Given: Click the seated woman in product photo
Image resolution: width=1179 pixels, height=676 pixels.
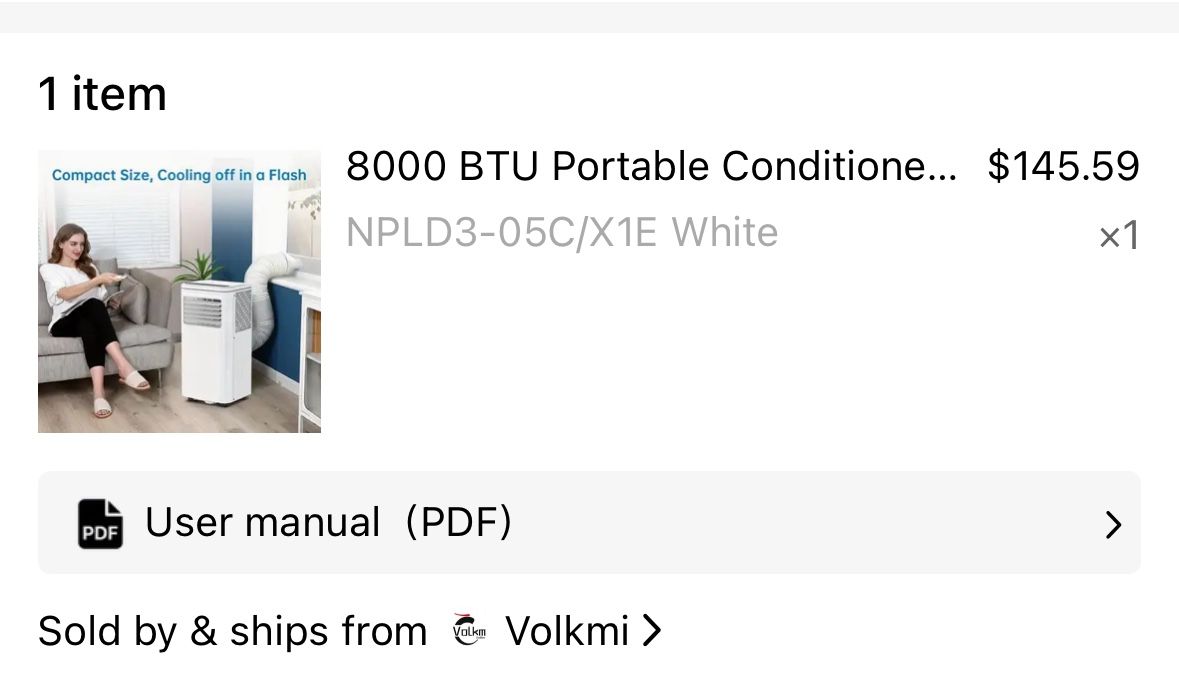Looking at the screenshot, I should [x=85, y=310].
